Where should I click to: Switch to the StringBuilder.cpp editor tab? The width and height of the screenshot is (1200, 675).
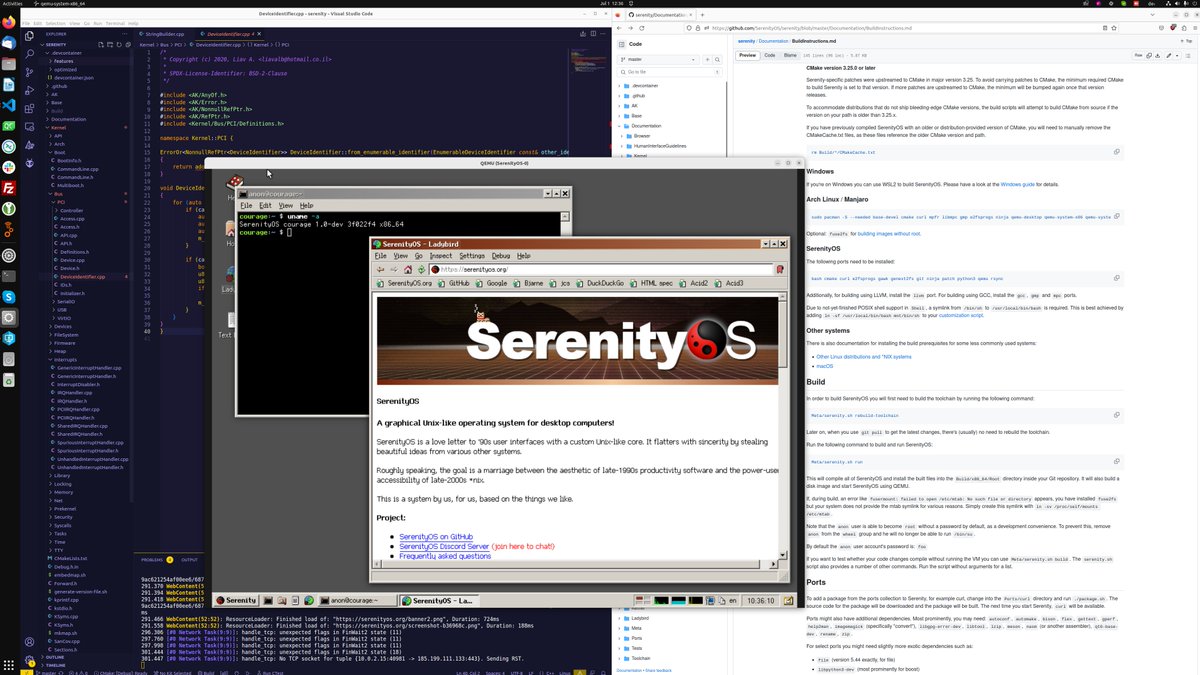click(160, 32)
